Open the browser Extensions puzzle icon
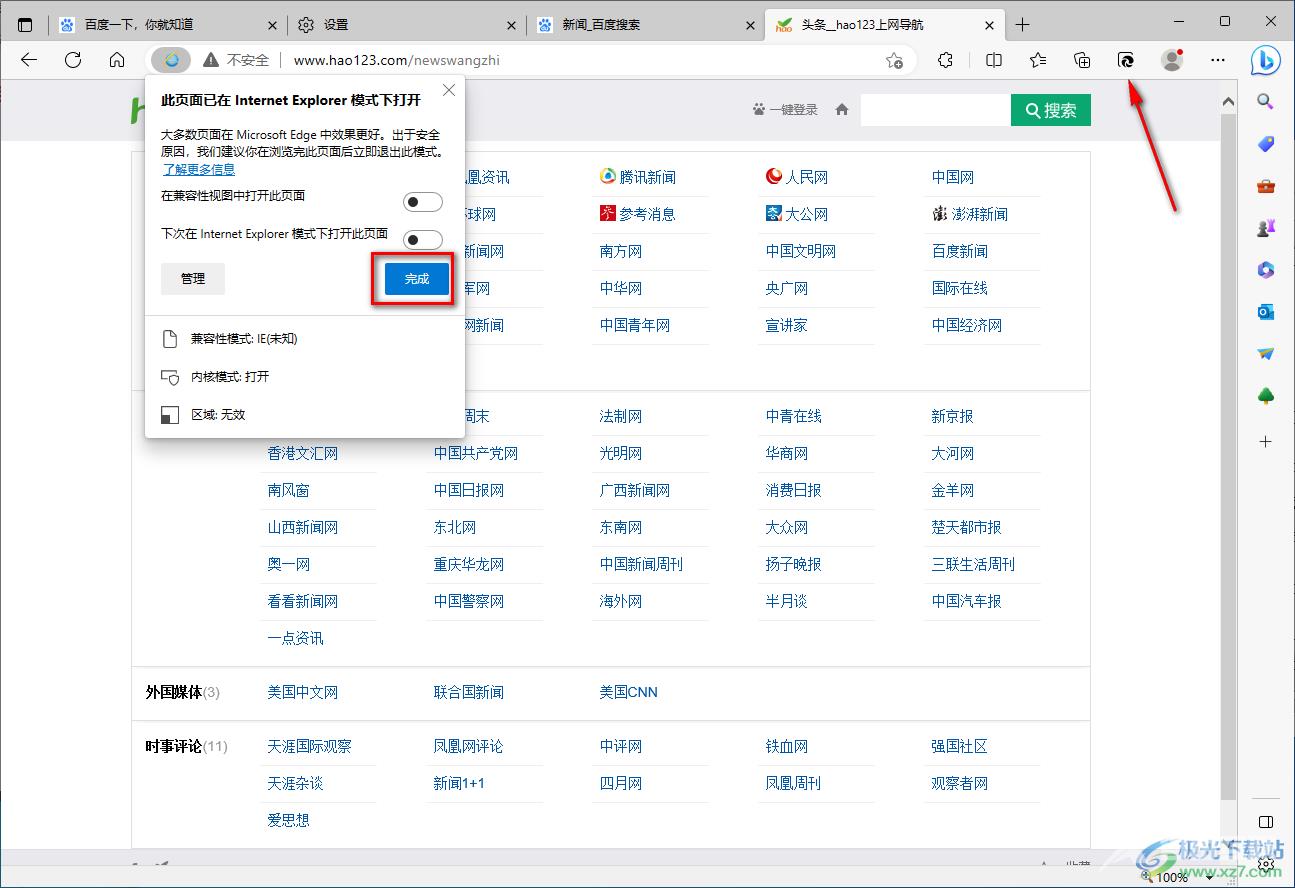 pyautogui.click(x=945, y=60)
